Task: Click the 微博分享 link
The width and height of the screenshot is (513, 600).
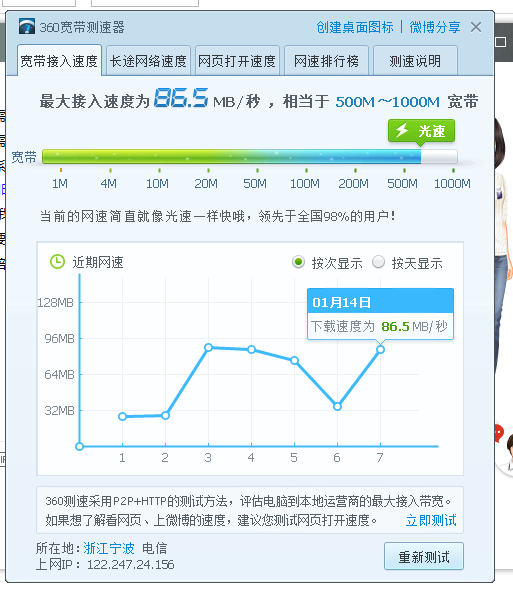Action: (x=435, y=27)
